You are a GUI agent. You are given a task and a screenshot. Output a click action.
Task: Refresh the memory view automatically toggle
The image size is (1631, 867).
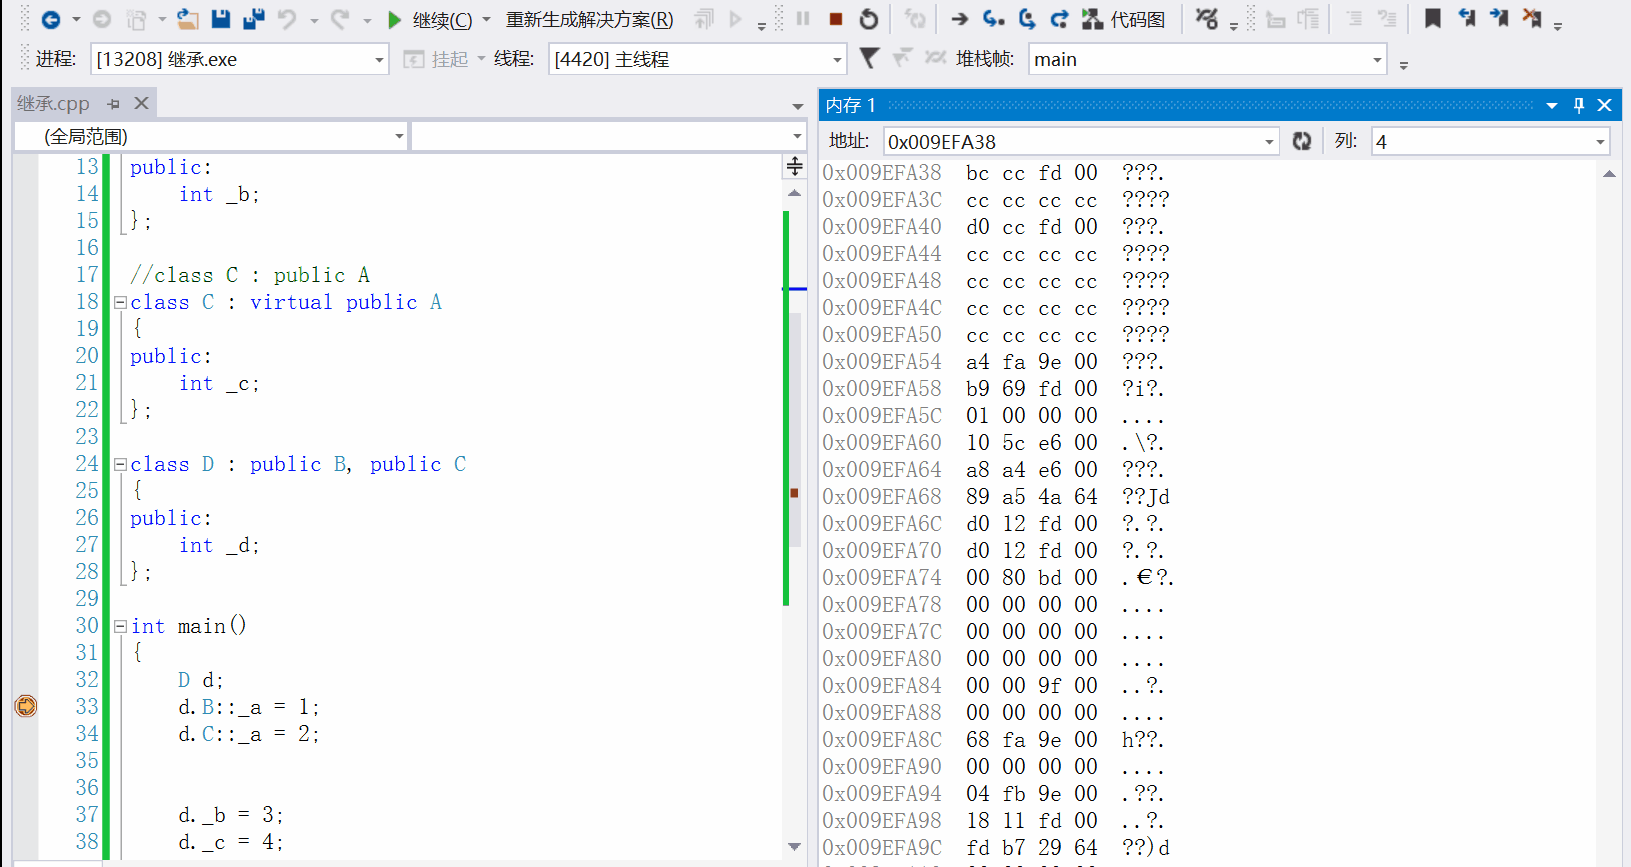[1301, 141]
